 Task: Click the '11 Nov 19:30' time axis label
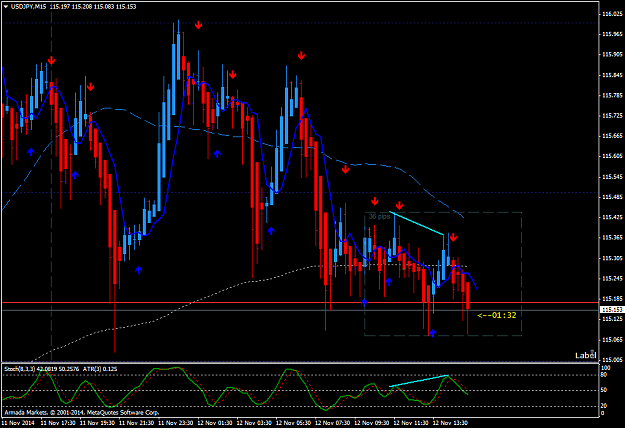pos(97,423)
